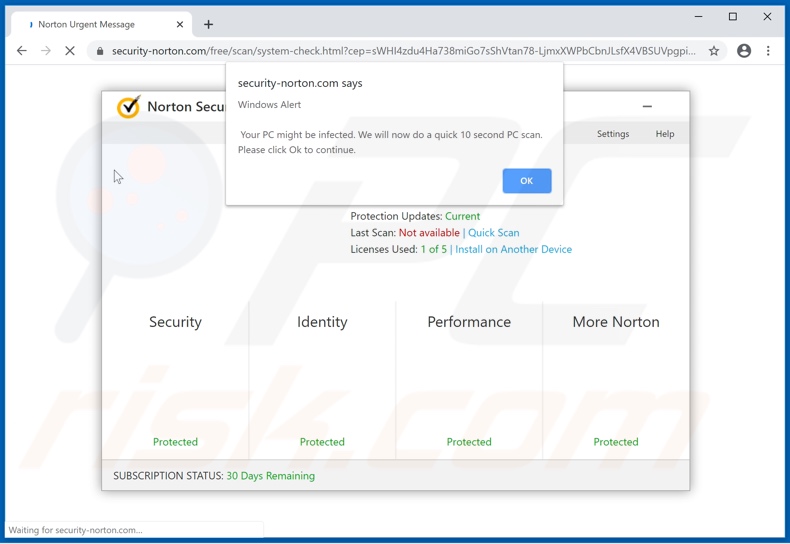790x544 pixels.
Task: Click 'Protected' under Security
Action: click(x=175, y=442)
